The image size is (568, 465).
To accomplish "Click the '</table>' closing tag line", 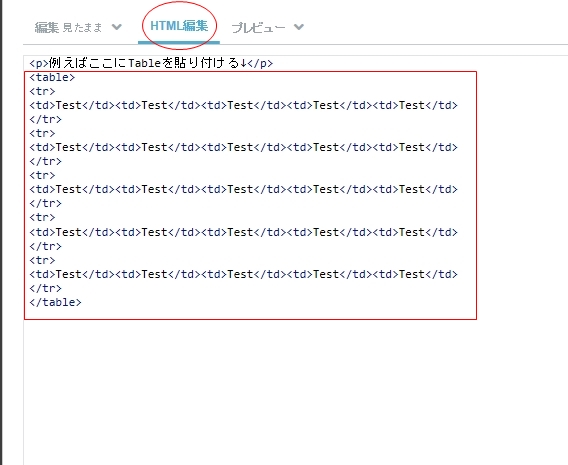I will point(55,302).
